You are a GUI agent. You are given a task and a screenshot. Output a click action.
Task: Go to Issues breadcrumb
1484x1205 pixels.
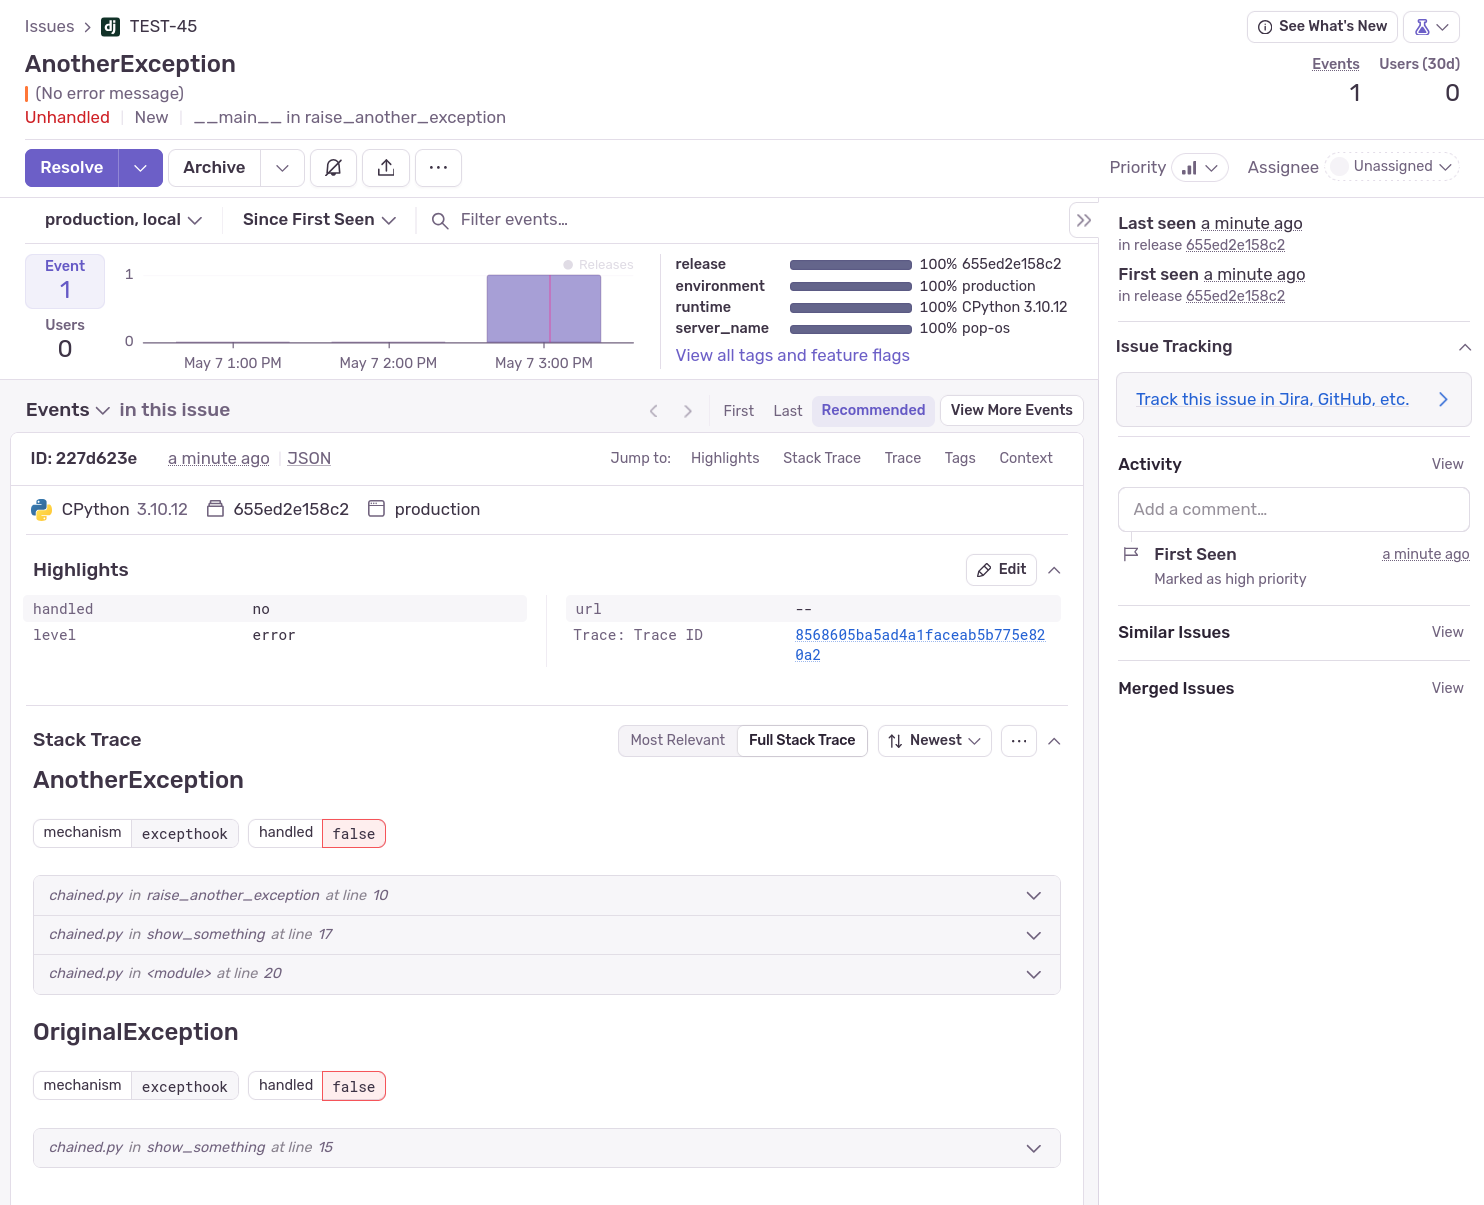(x=50, y=27)
